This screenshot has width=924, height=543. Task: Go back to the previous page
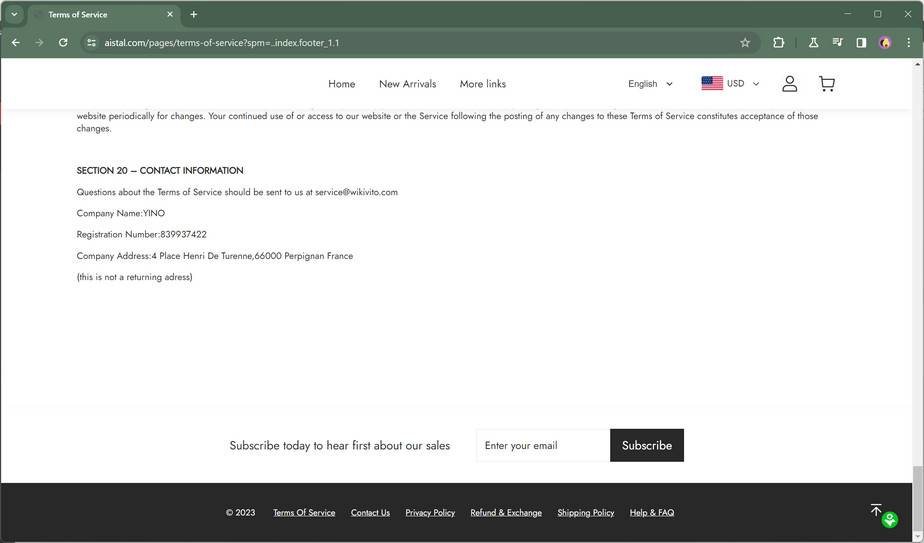pos(16,42)
